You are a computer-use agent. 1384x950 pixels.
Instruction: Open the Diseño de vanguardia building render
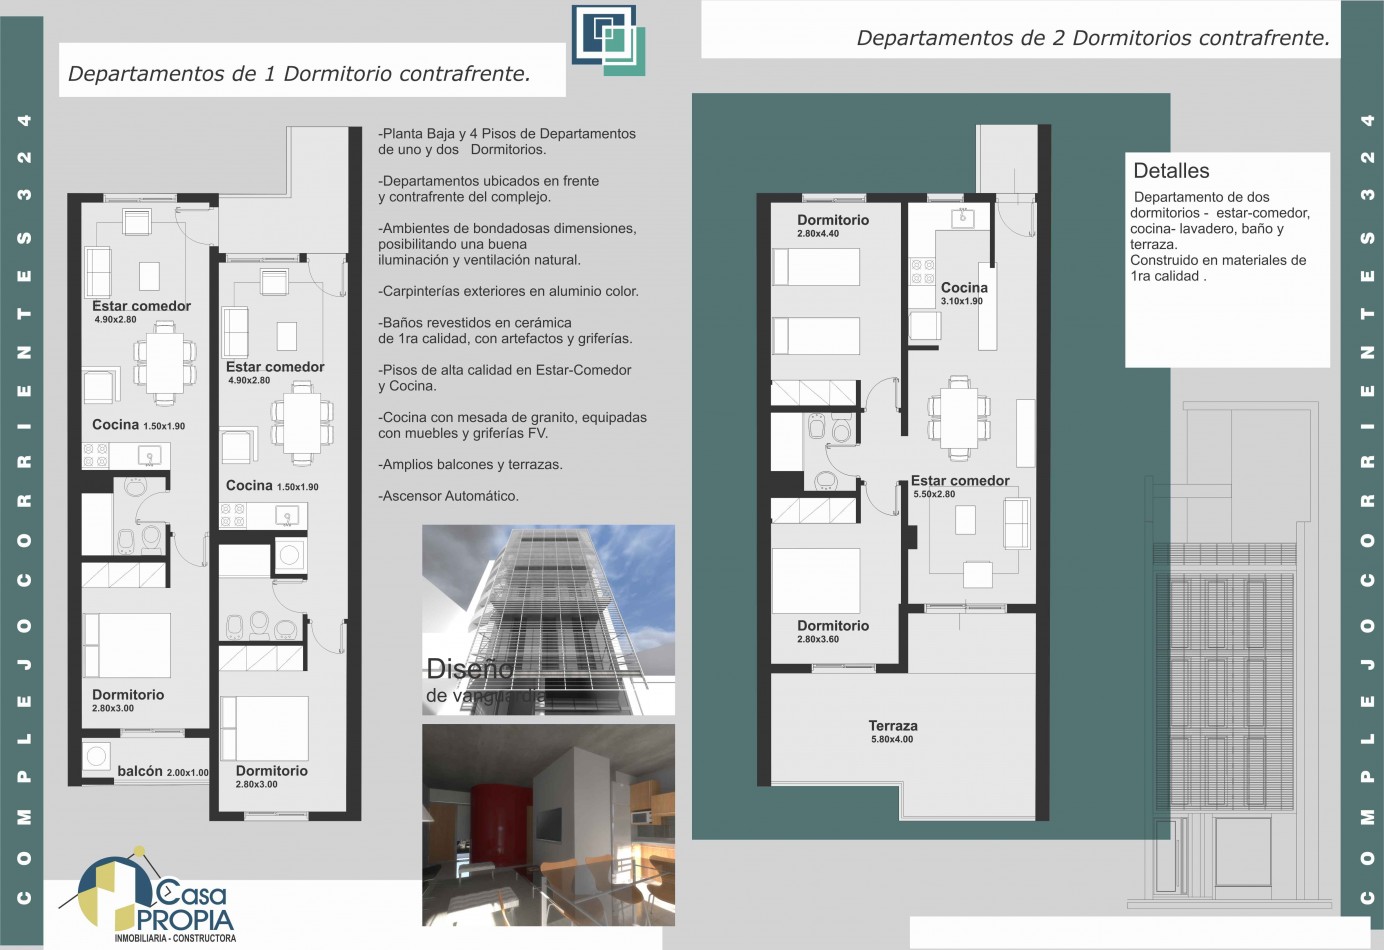(548, 620)
